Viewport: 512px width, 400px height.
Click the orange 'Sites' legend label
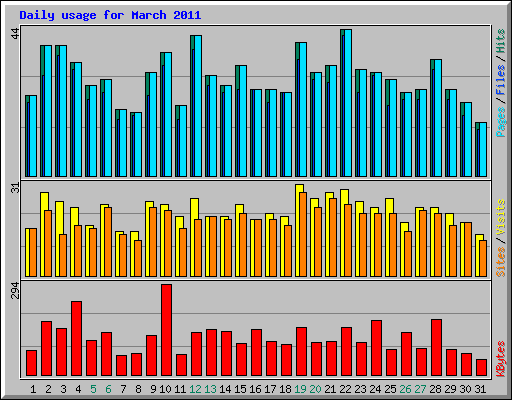click(501, 262)
